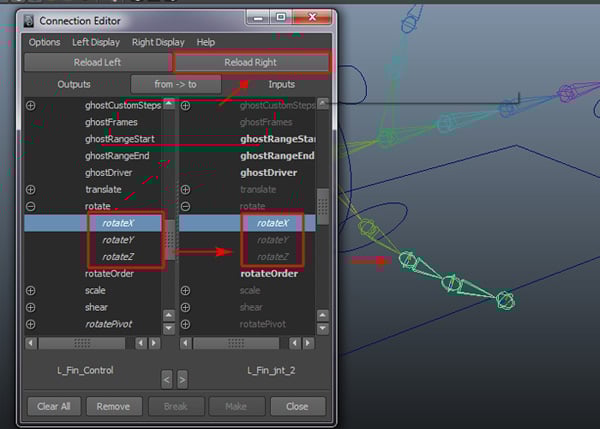Click Outputs horizontal scrollbar right arrow
This screenshot has width=600, height=429.
[x=154, y=343]
